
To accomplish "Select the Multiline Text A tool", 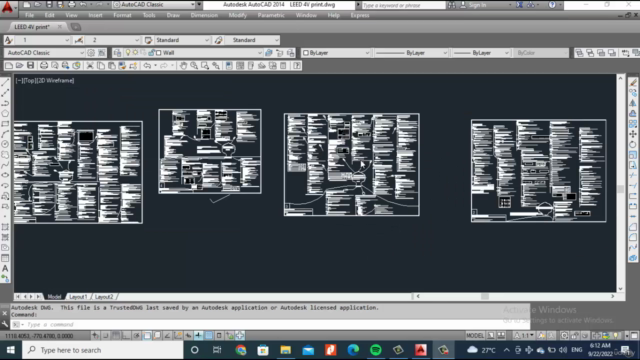I will pyautogui.click(x=5, y=268).
